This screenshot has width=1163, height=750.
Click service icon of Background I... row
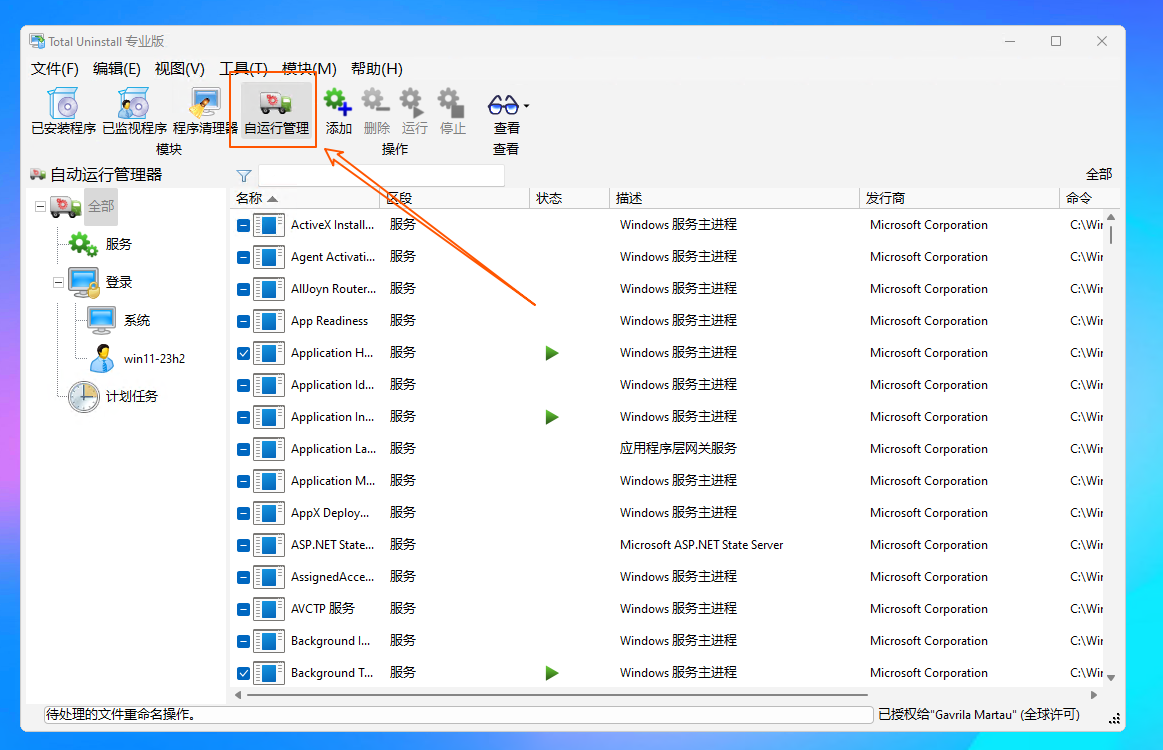268,641
